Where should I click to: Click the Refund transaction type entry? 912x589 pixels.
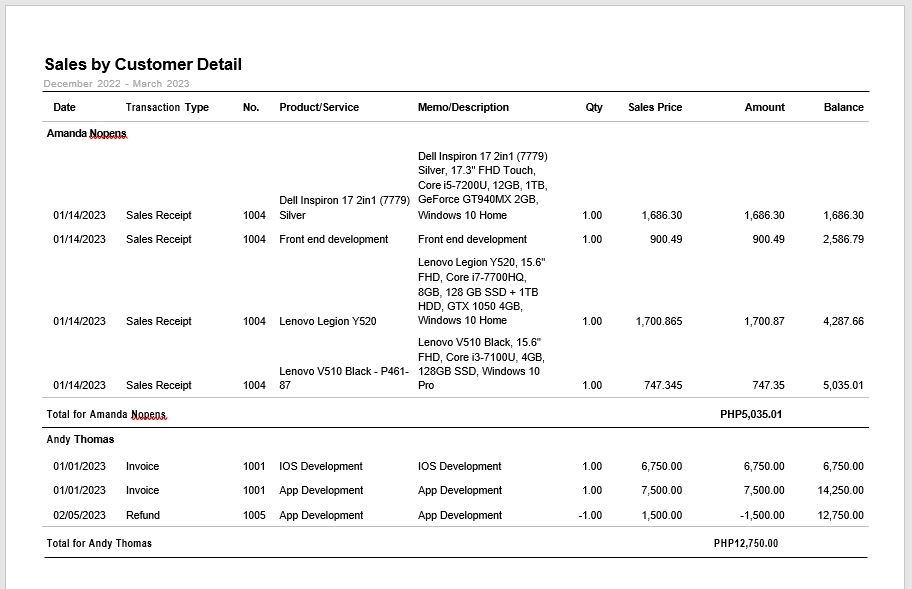(x=142, y=515)
